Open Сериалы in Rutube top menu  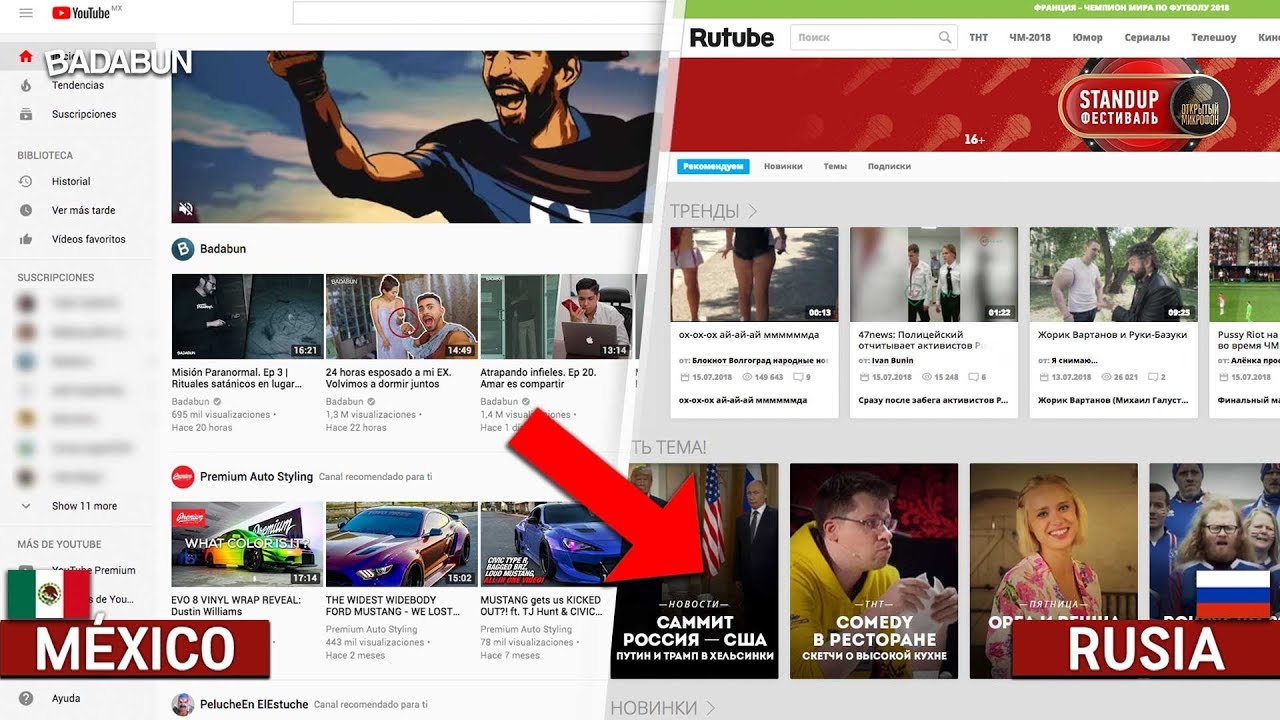click(1147, 38)
